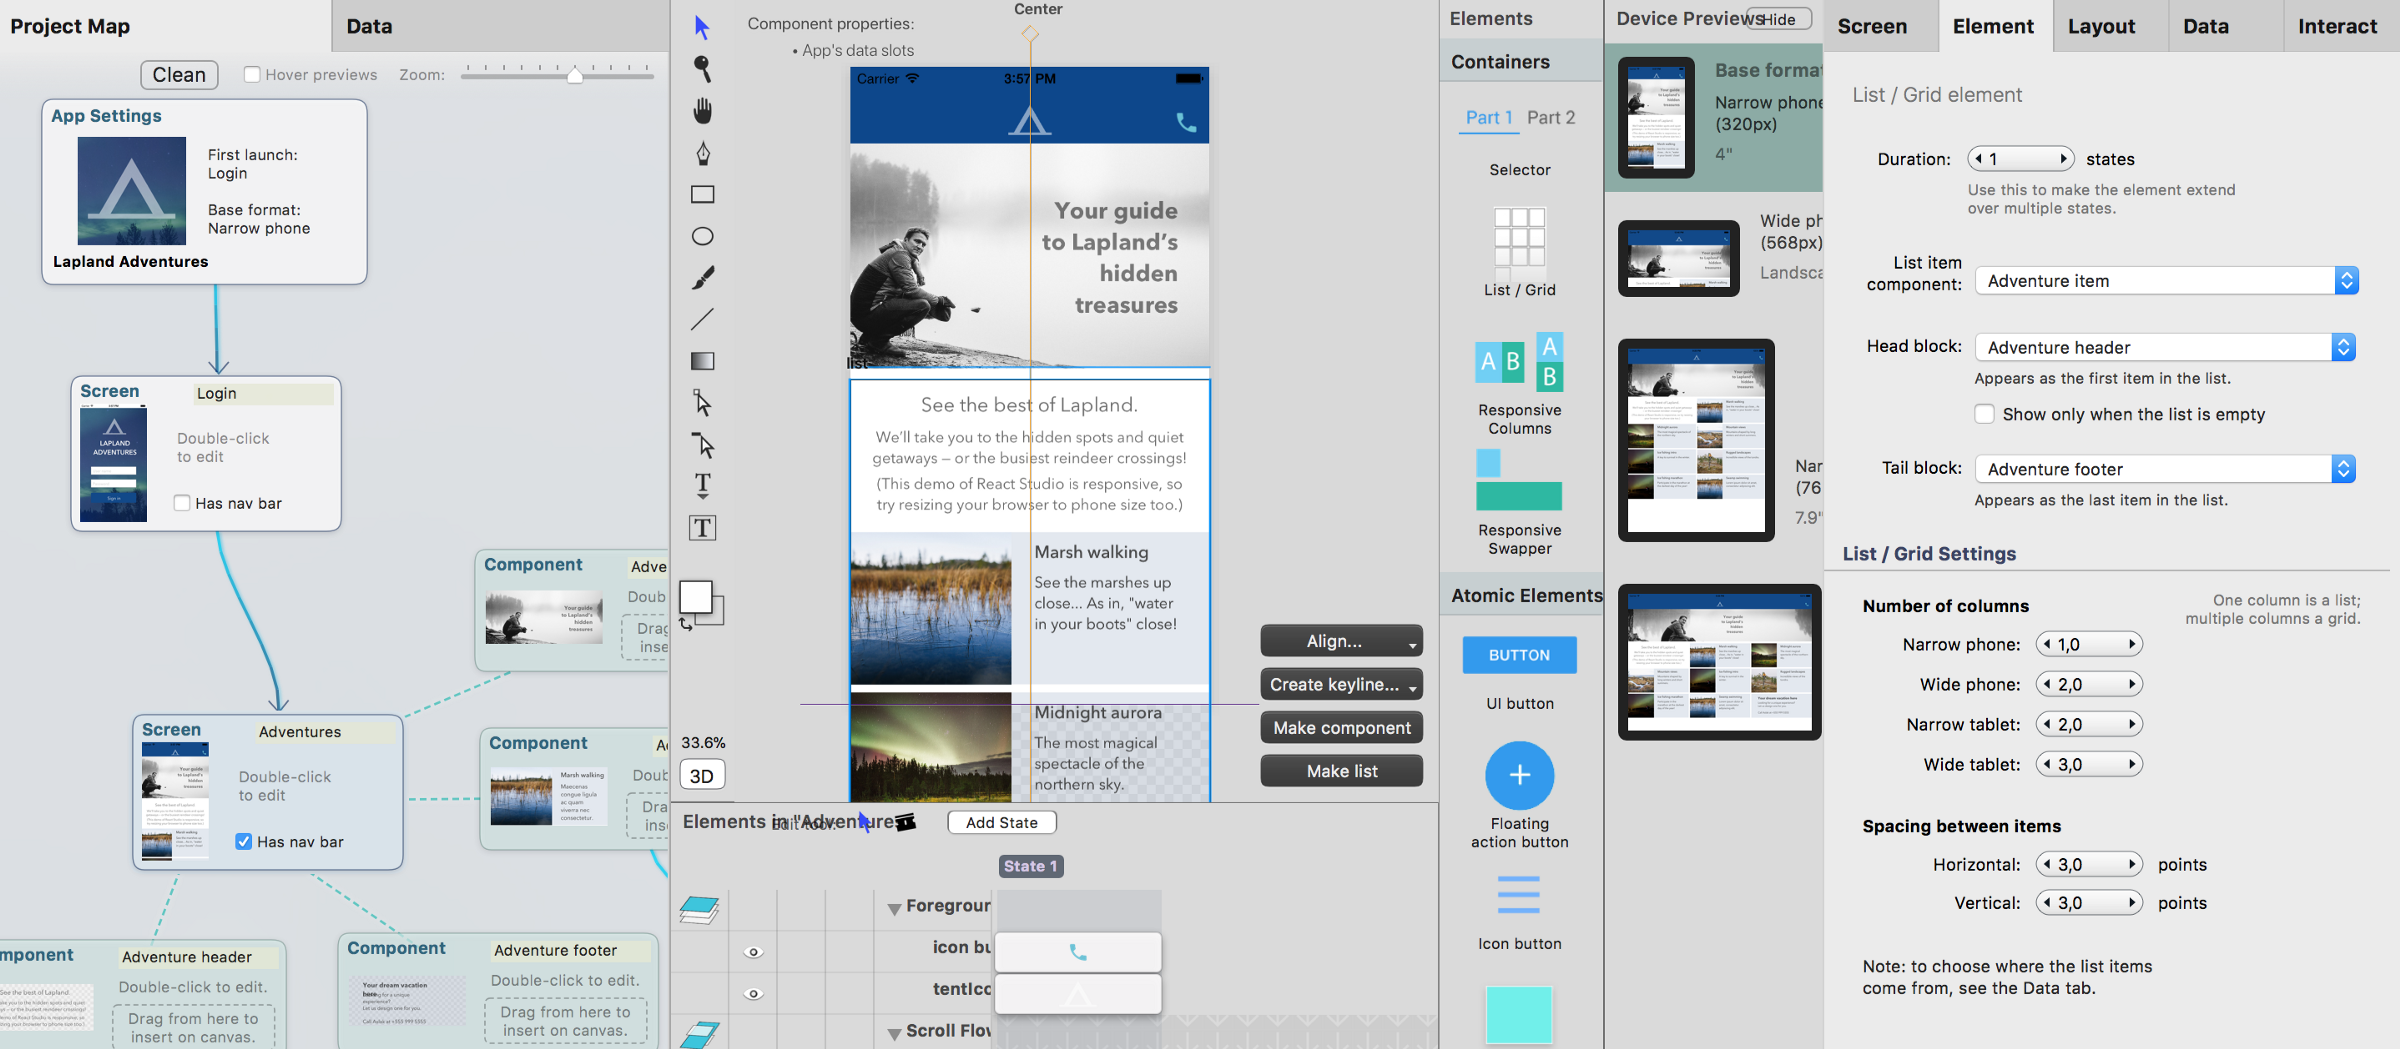Check Show only when list is empty
Screen dimensions: 2400x1049
(x=1985, y=414)
